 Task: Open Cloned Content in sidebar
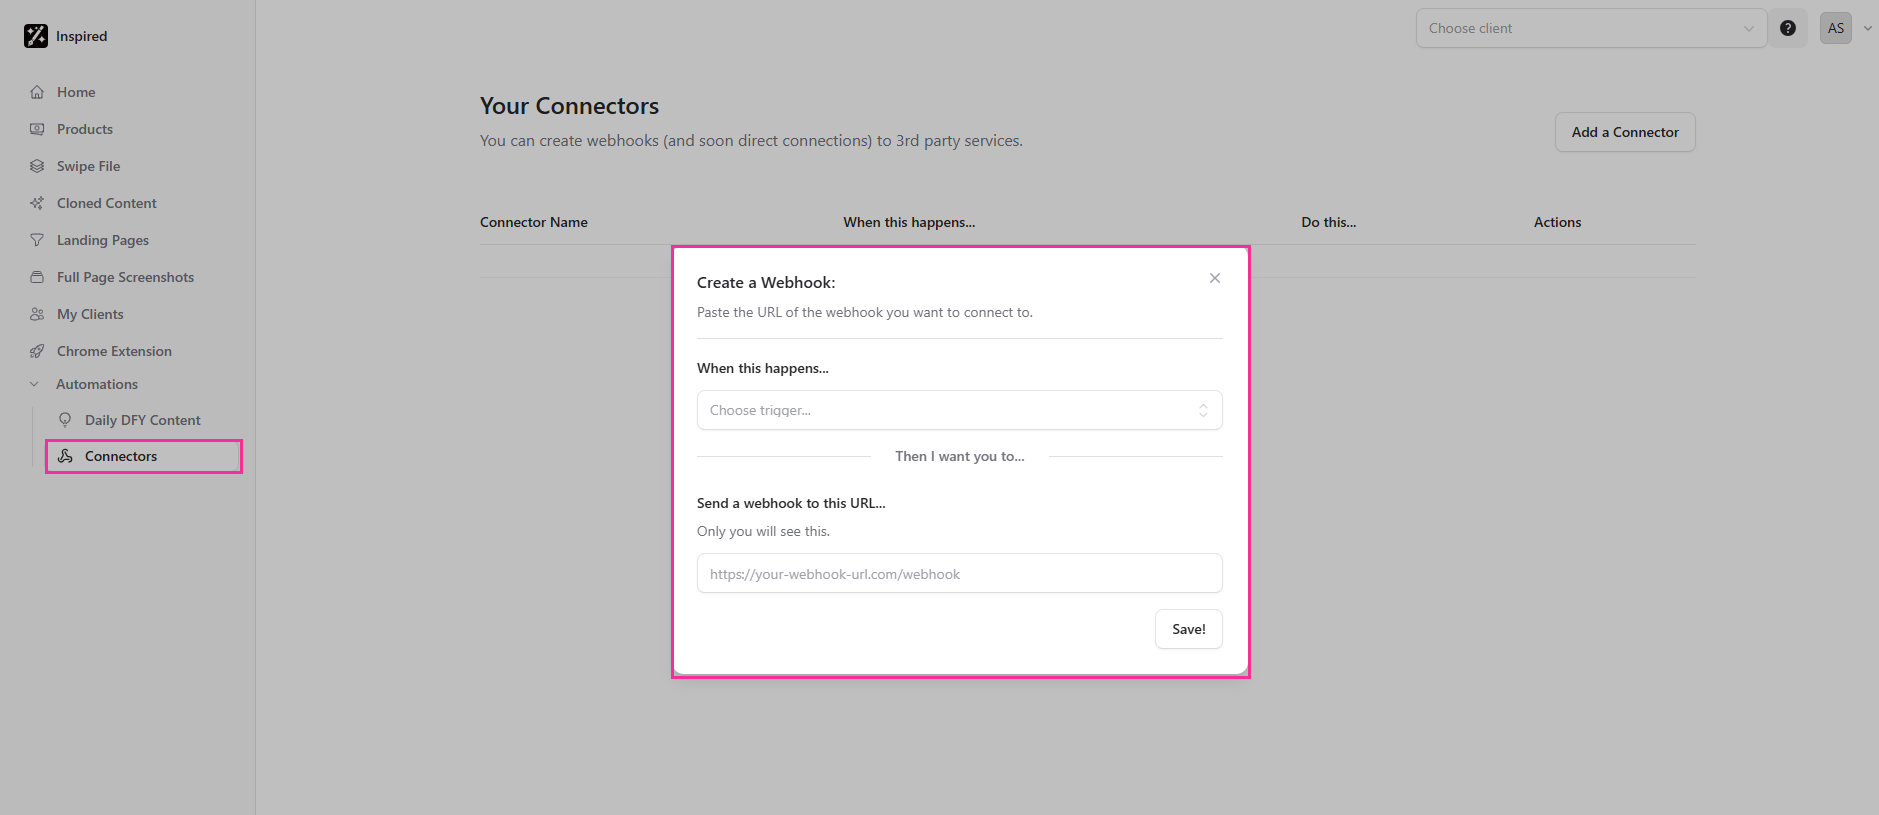coord(107,203)
